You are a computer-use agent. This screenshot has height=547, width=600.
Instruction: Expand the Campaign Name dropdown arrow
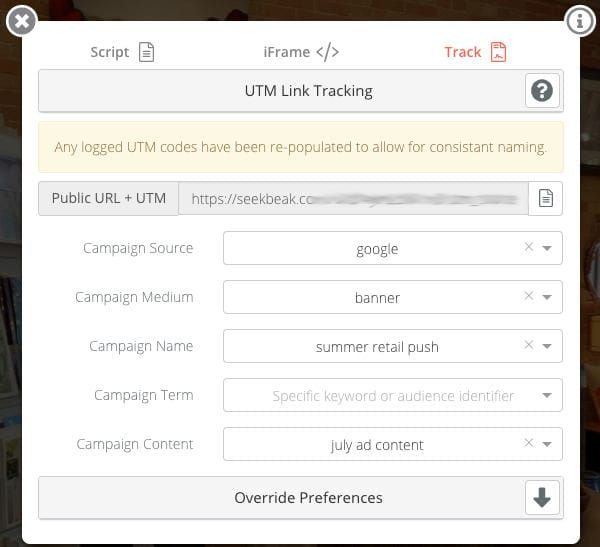pos(547,346)
